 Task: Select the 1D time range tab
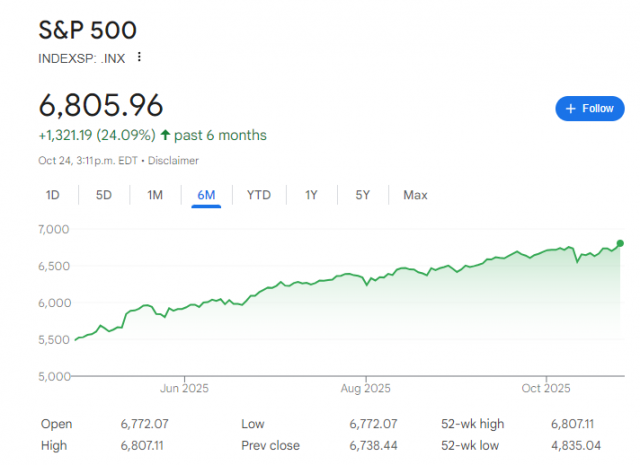tap(53, 195)
